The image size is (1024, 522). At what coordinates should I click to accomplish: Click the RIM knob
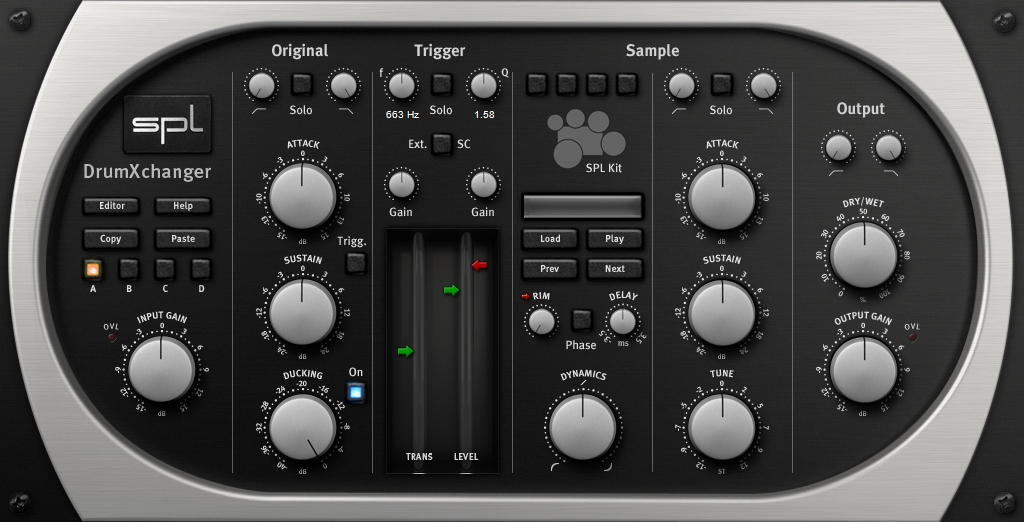point(542,321)
